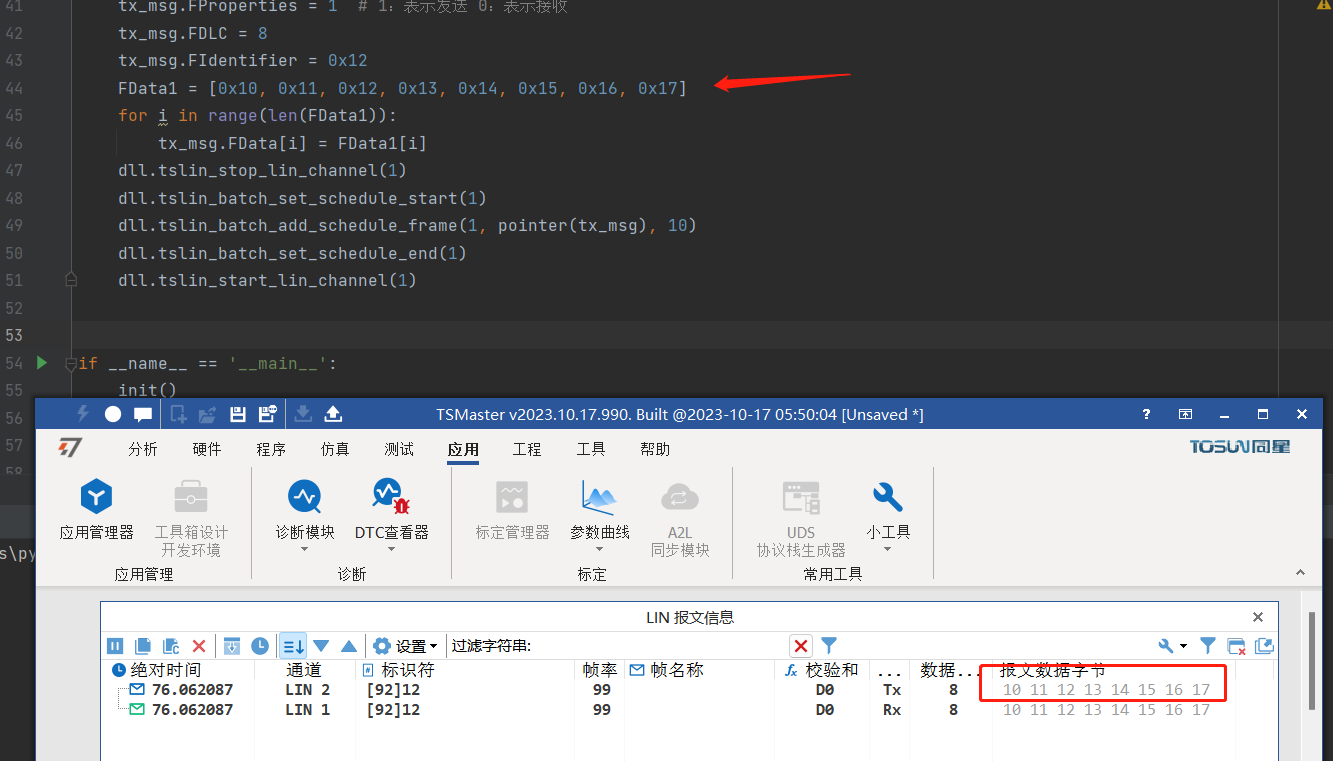The image size is (1333, 761).
Task: Toggle the download-to-bottom scroll icon in LIN toolbar
Action: click(x=232, y=646)
